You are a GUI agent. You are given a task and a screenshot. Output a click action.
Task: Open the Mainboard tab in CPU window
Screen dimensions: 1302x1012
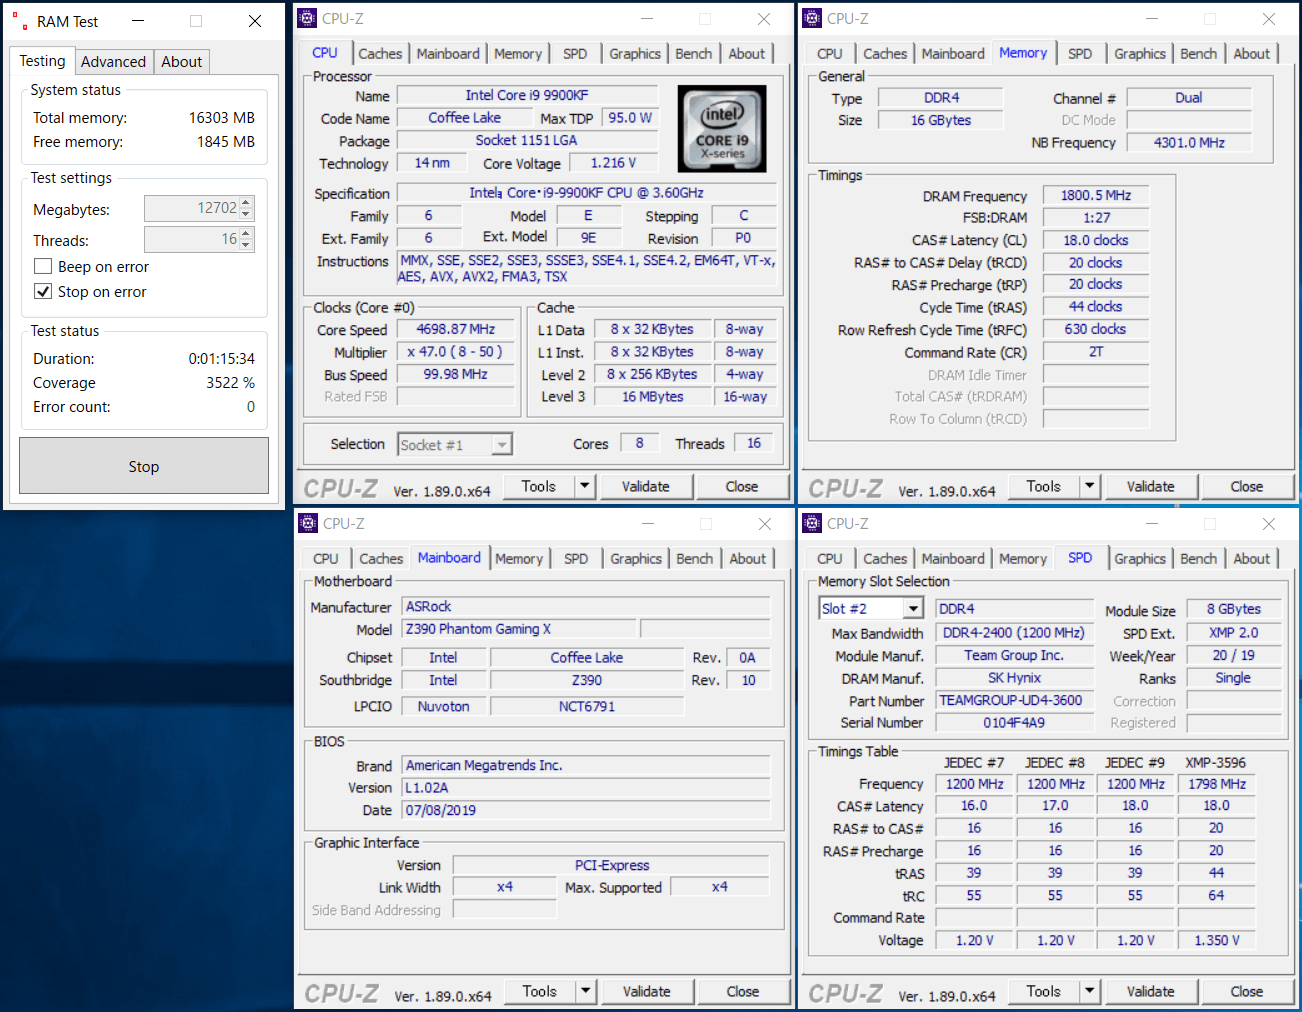[x=448, y=54]
